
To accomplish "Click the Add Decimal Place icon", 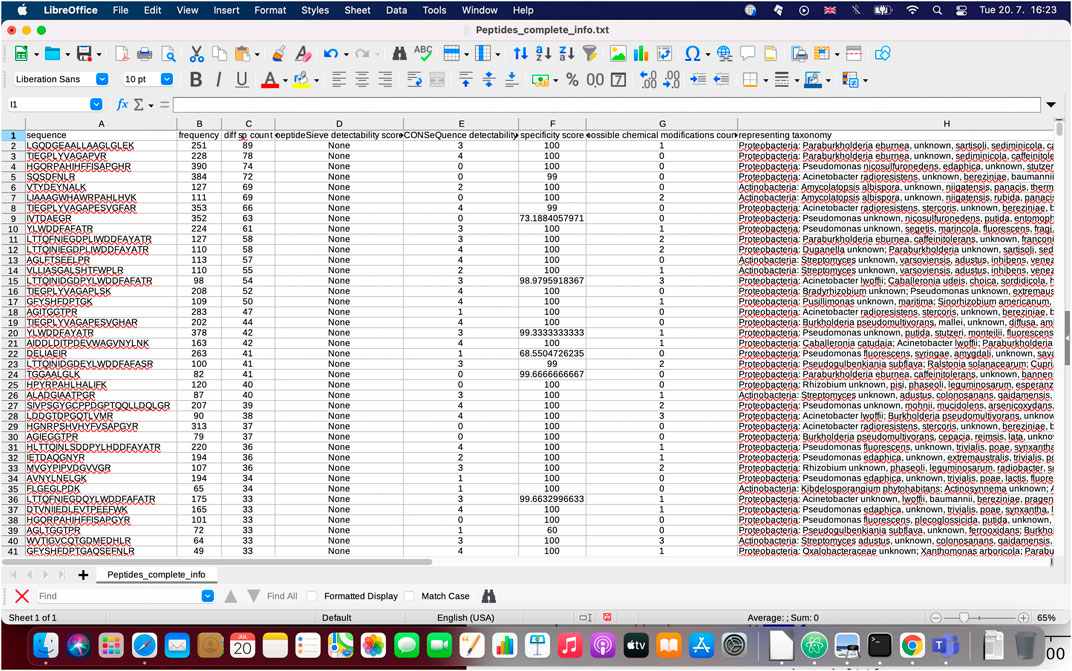I will [x=648, y=80].
